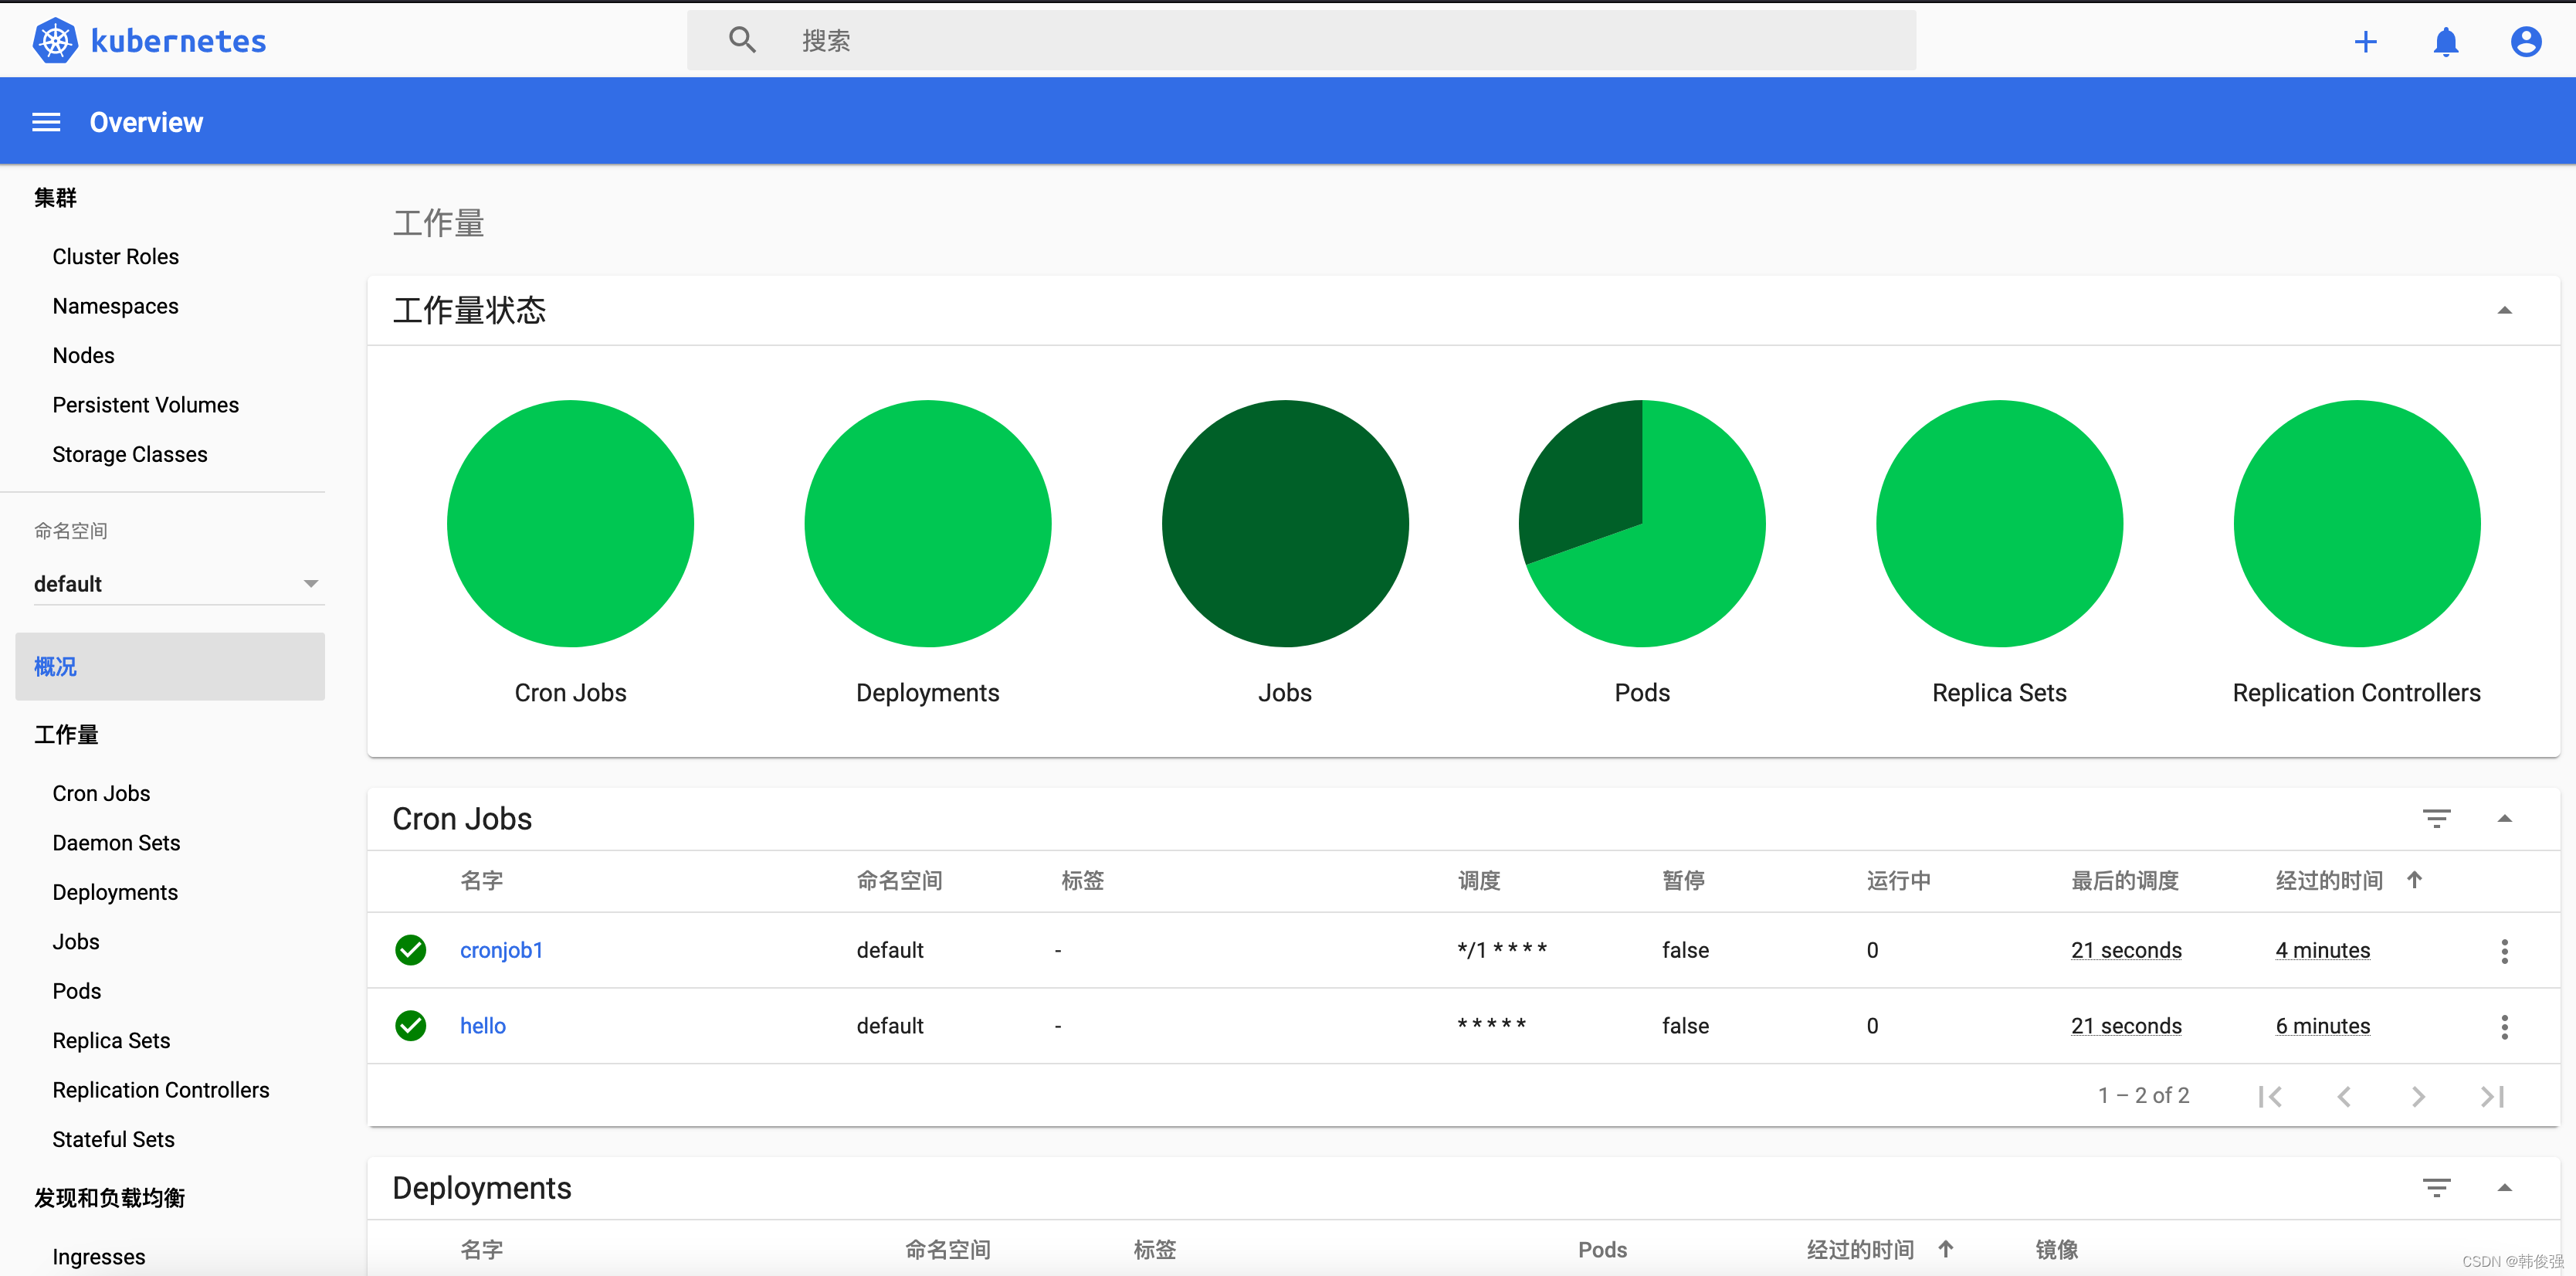This screenshot has height=1276, width=2576.
Task: Open the create resource plus icon
Action: pos(2365,41)
